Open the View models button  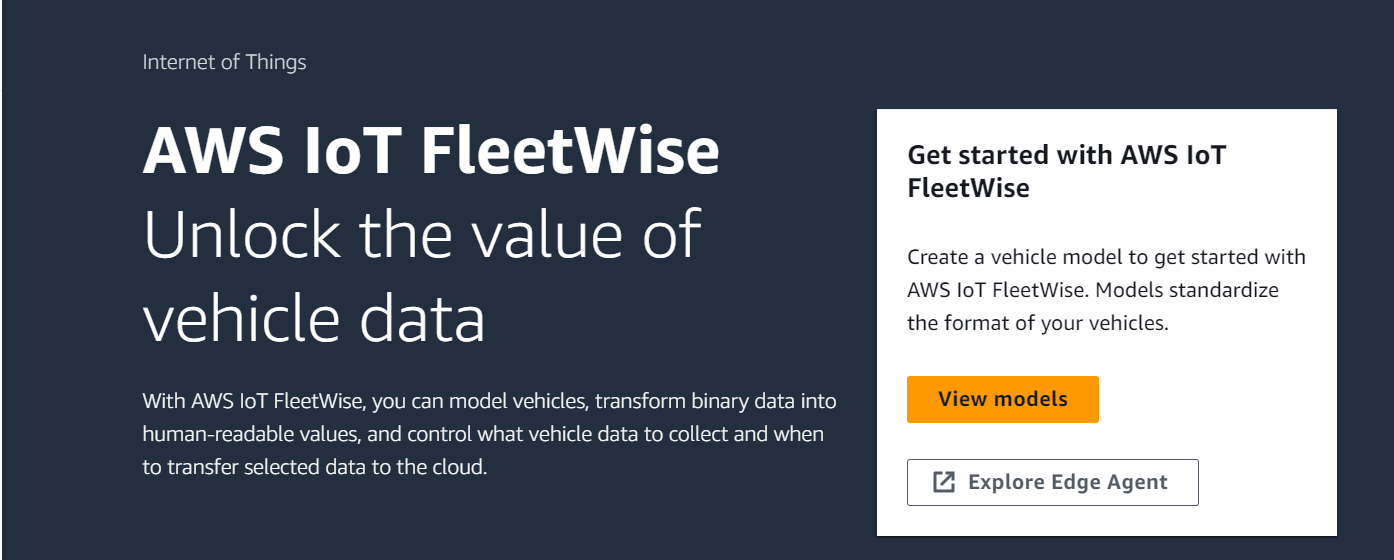click(x=1003, y=399)
